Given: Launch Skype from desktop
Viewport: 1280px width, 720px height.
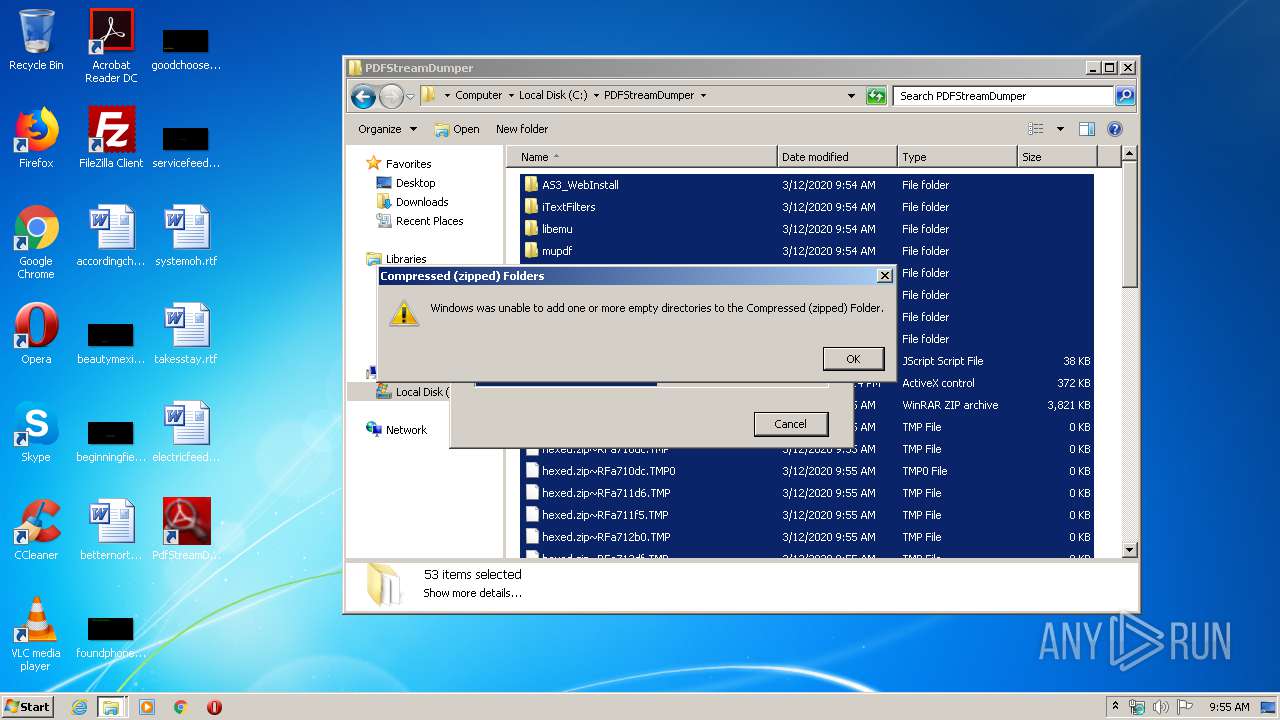Looking at the screenshot, I should [x=36, y=432].
